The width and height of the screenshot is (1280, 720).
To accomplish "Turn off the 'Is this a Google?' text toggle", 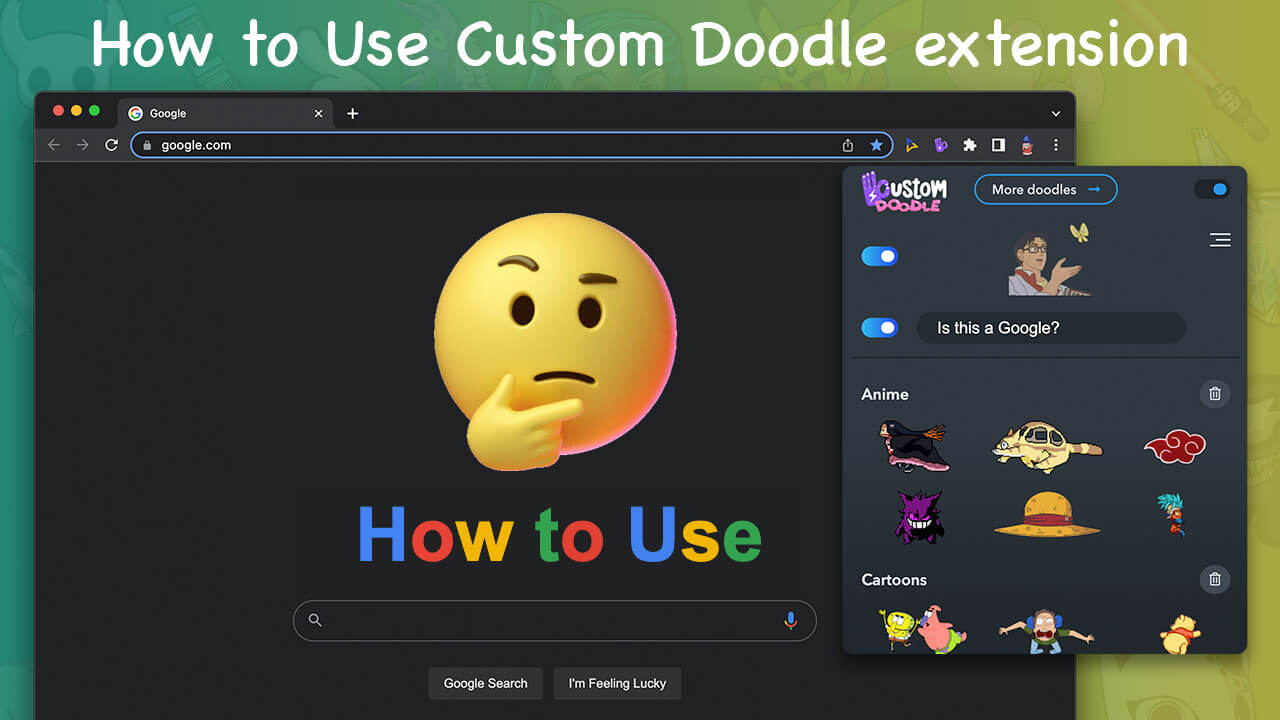I will (x=879, y=328).
